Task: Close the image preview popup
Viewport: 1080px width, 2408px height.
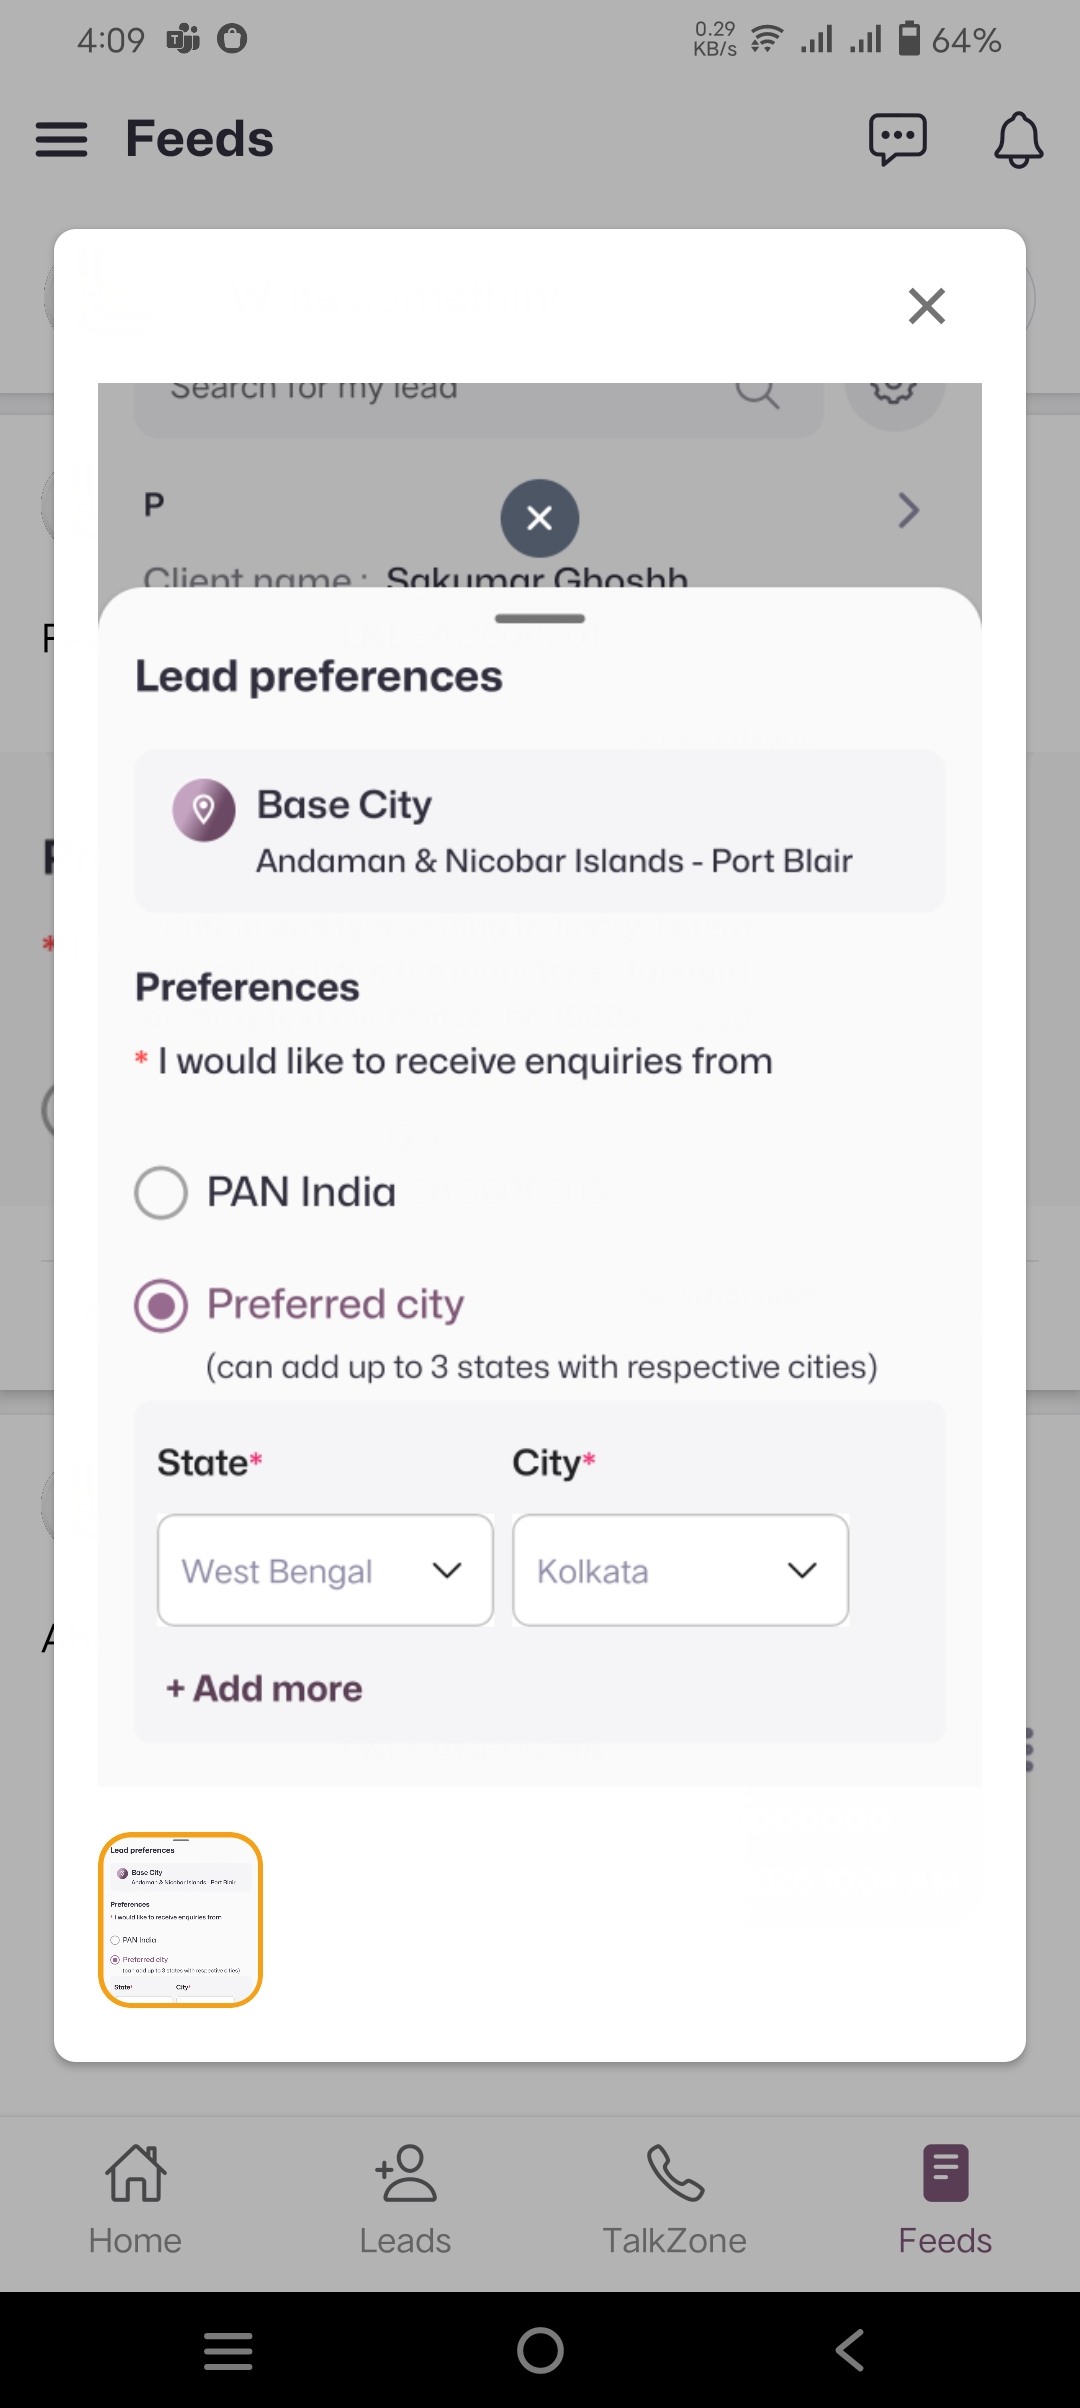Action: point(926,306)
